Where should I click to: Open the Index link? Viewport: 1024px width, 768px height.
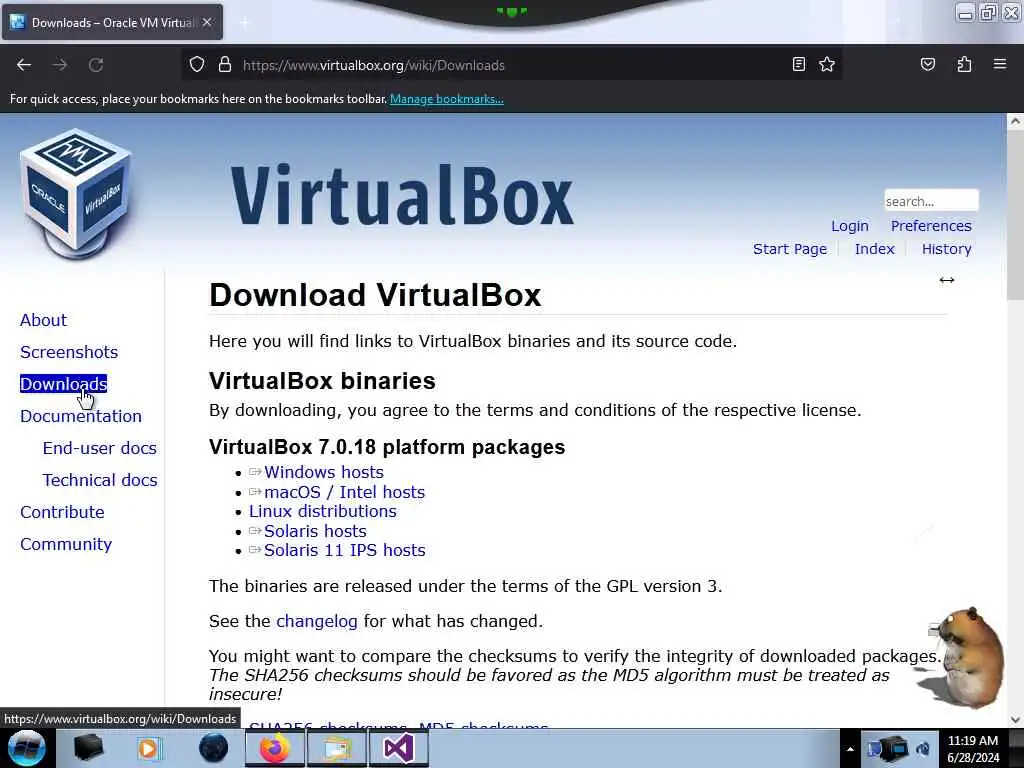pos(874,249)
